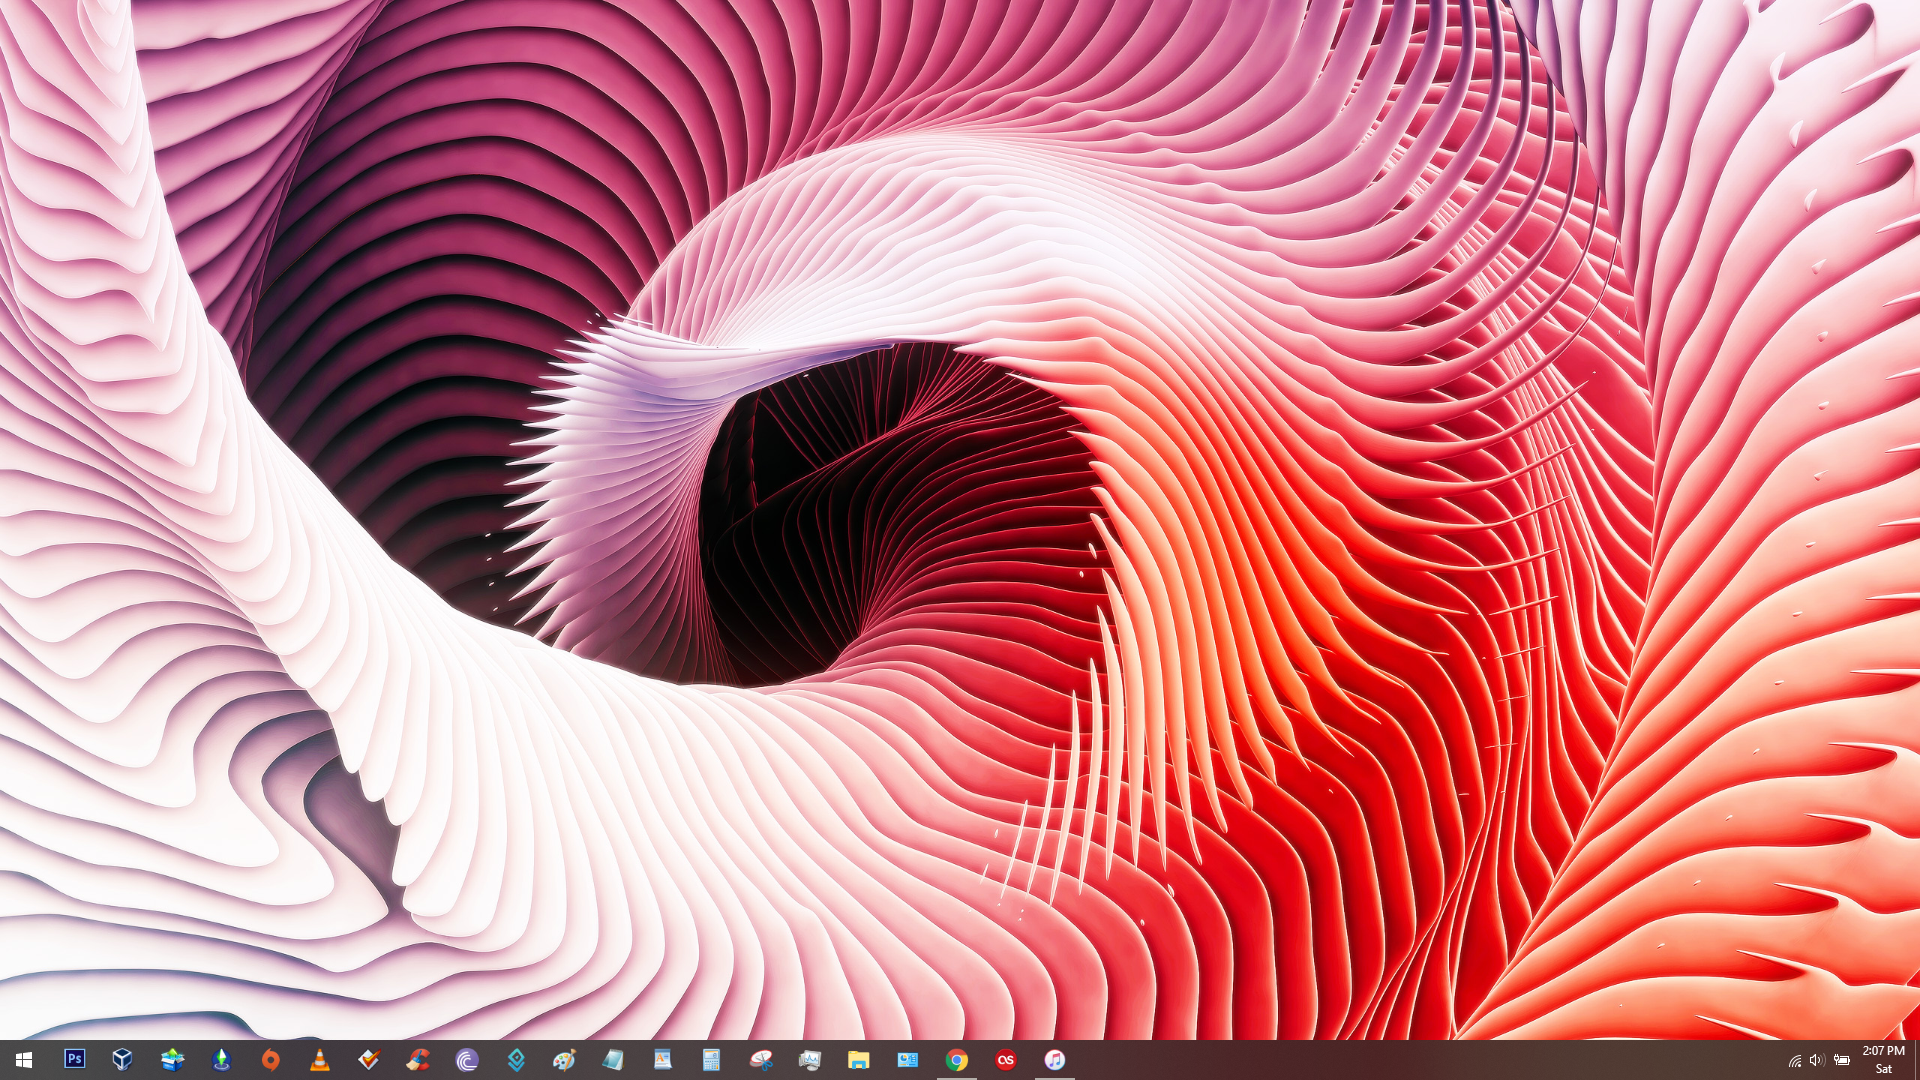Open Origin orange icon in taskbar
Image resolution: width=1920 pixels, height=1080 pixels.
270,1059
